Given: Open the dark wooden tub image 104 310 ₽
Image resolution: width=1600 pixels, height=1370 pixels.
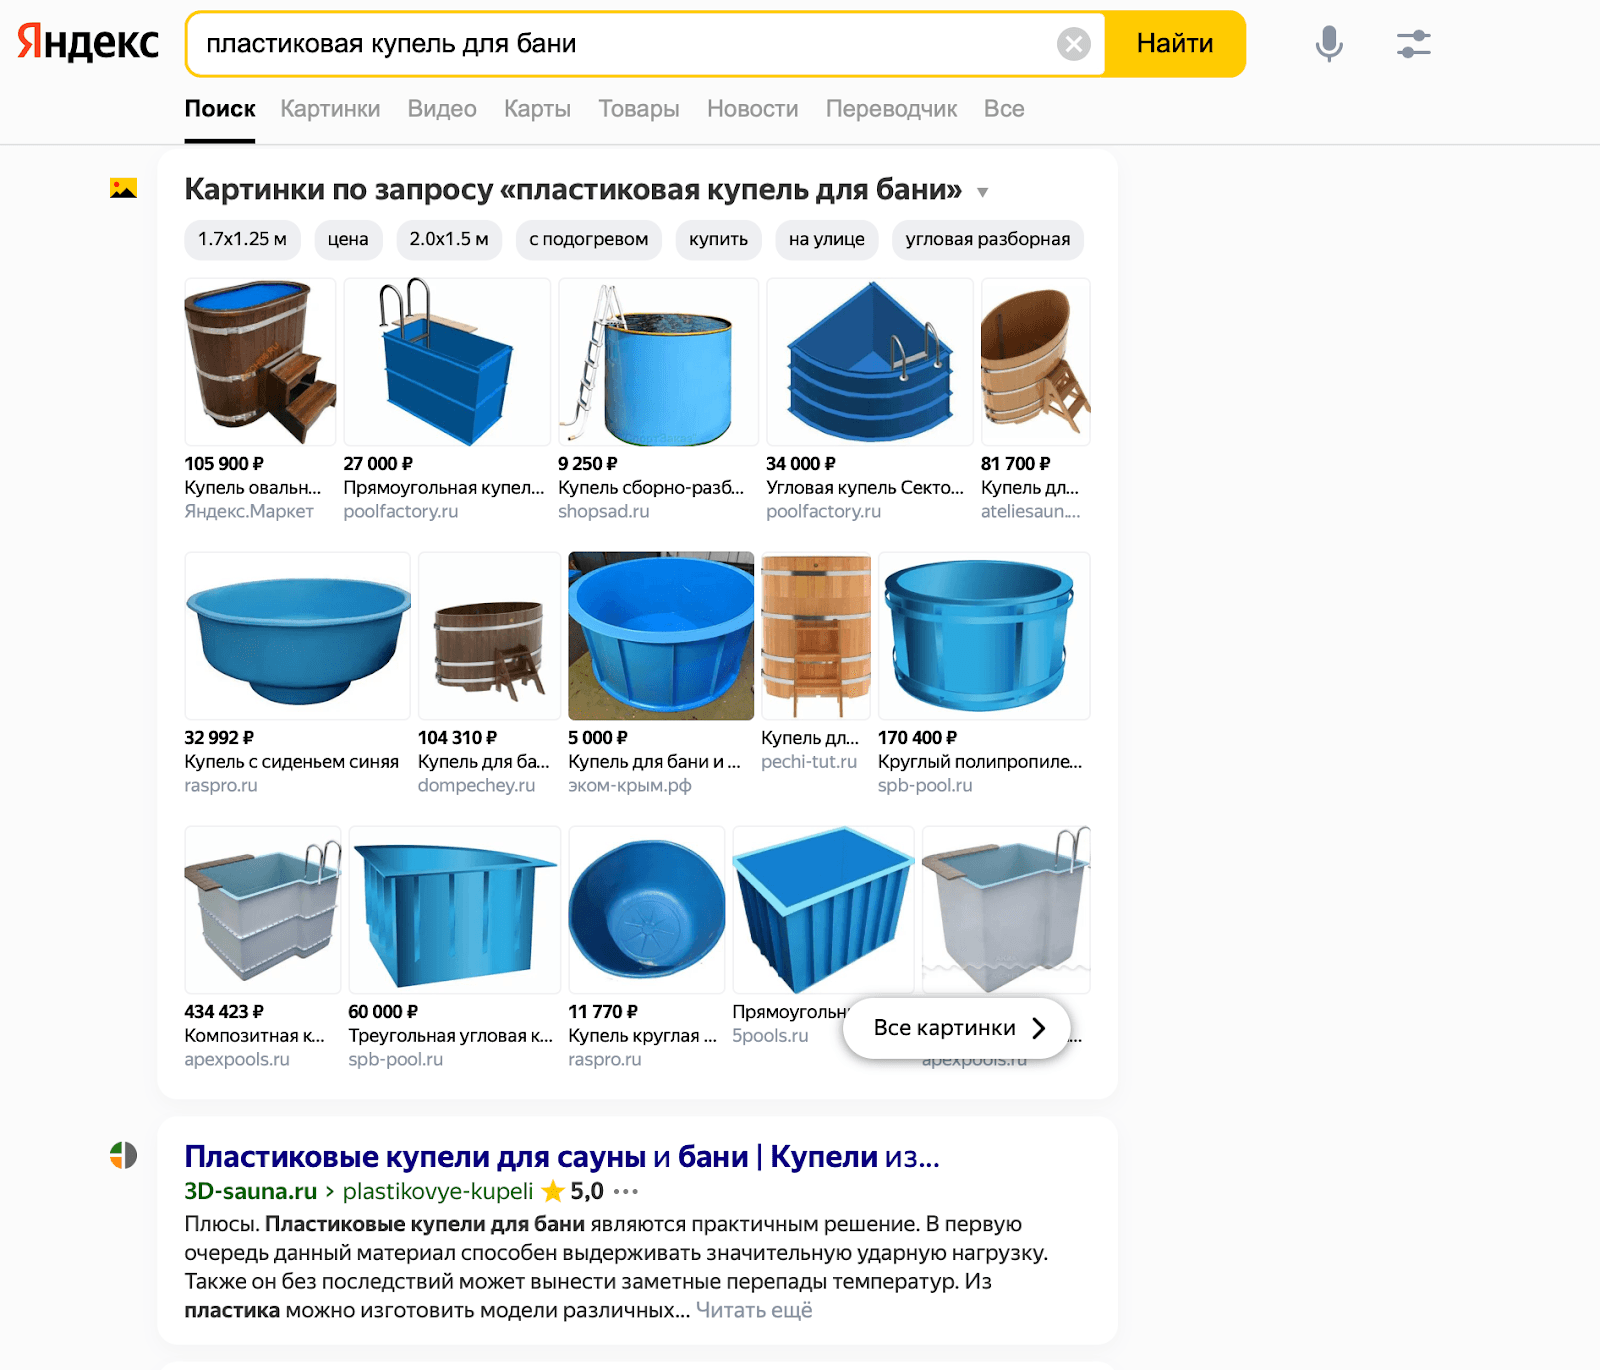Looking at the screenshot, I should click(x=490, y=636).
